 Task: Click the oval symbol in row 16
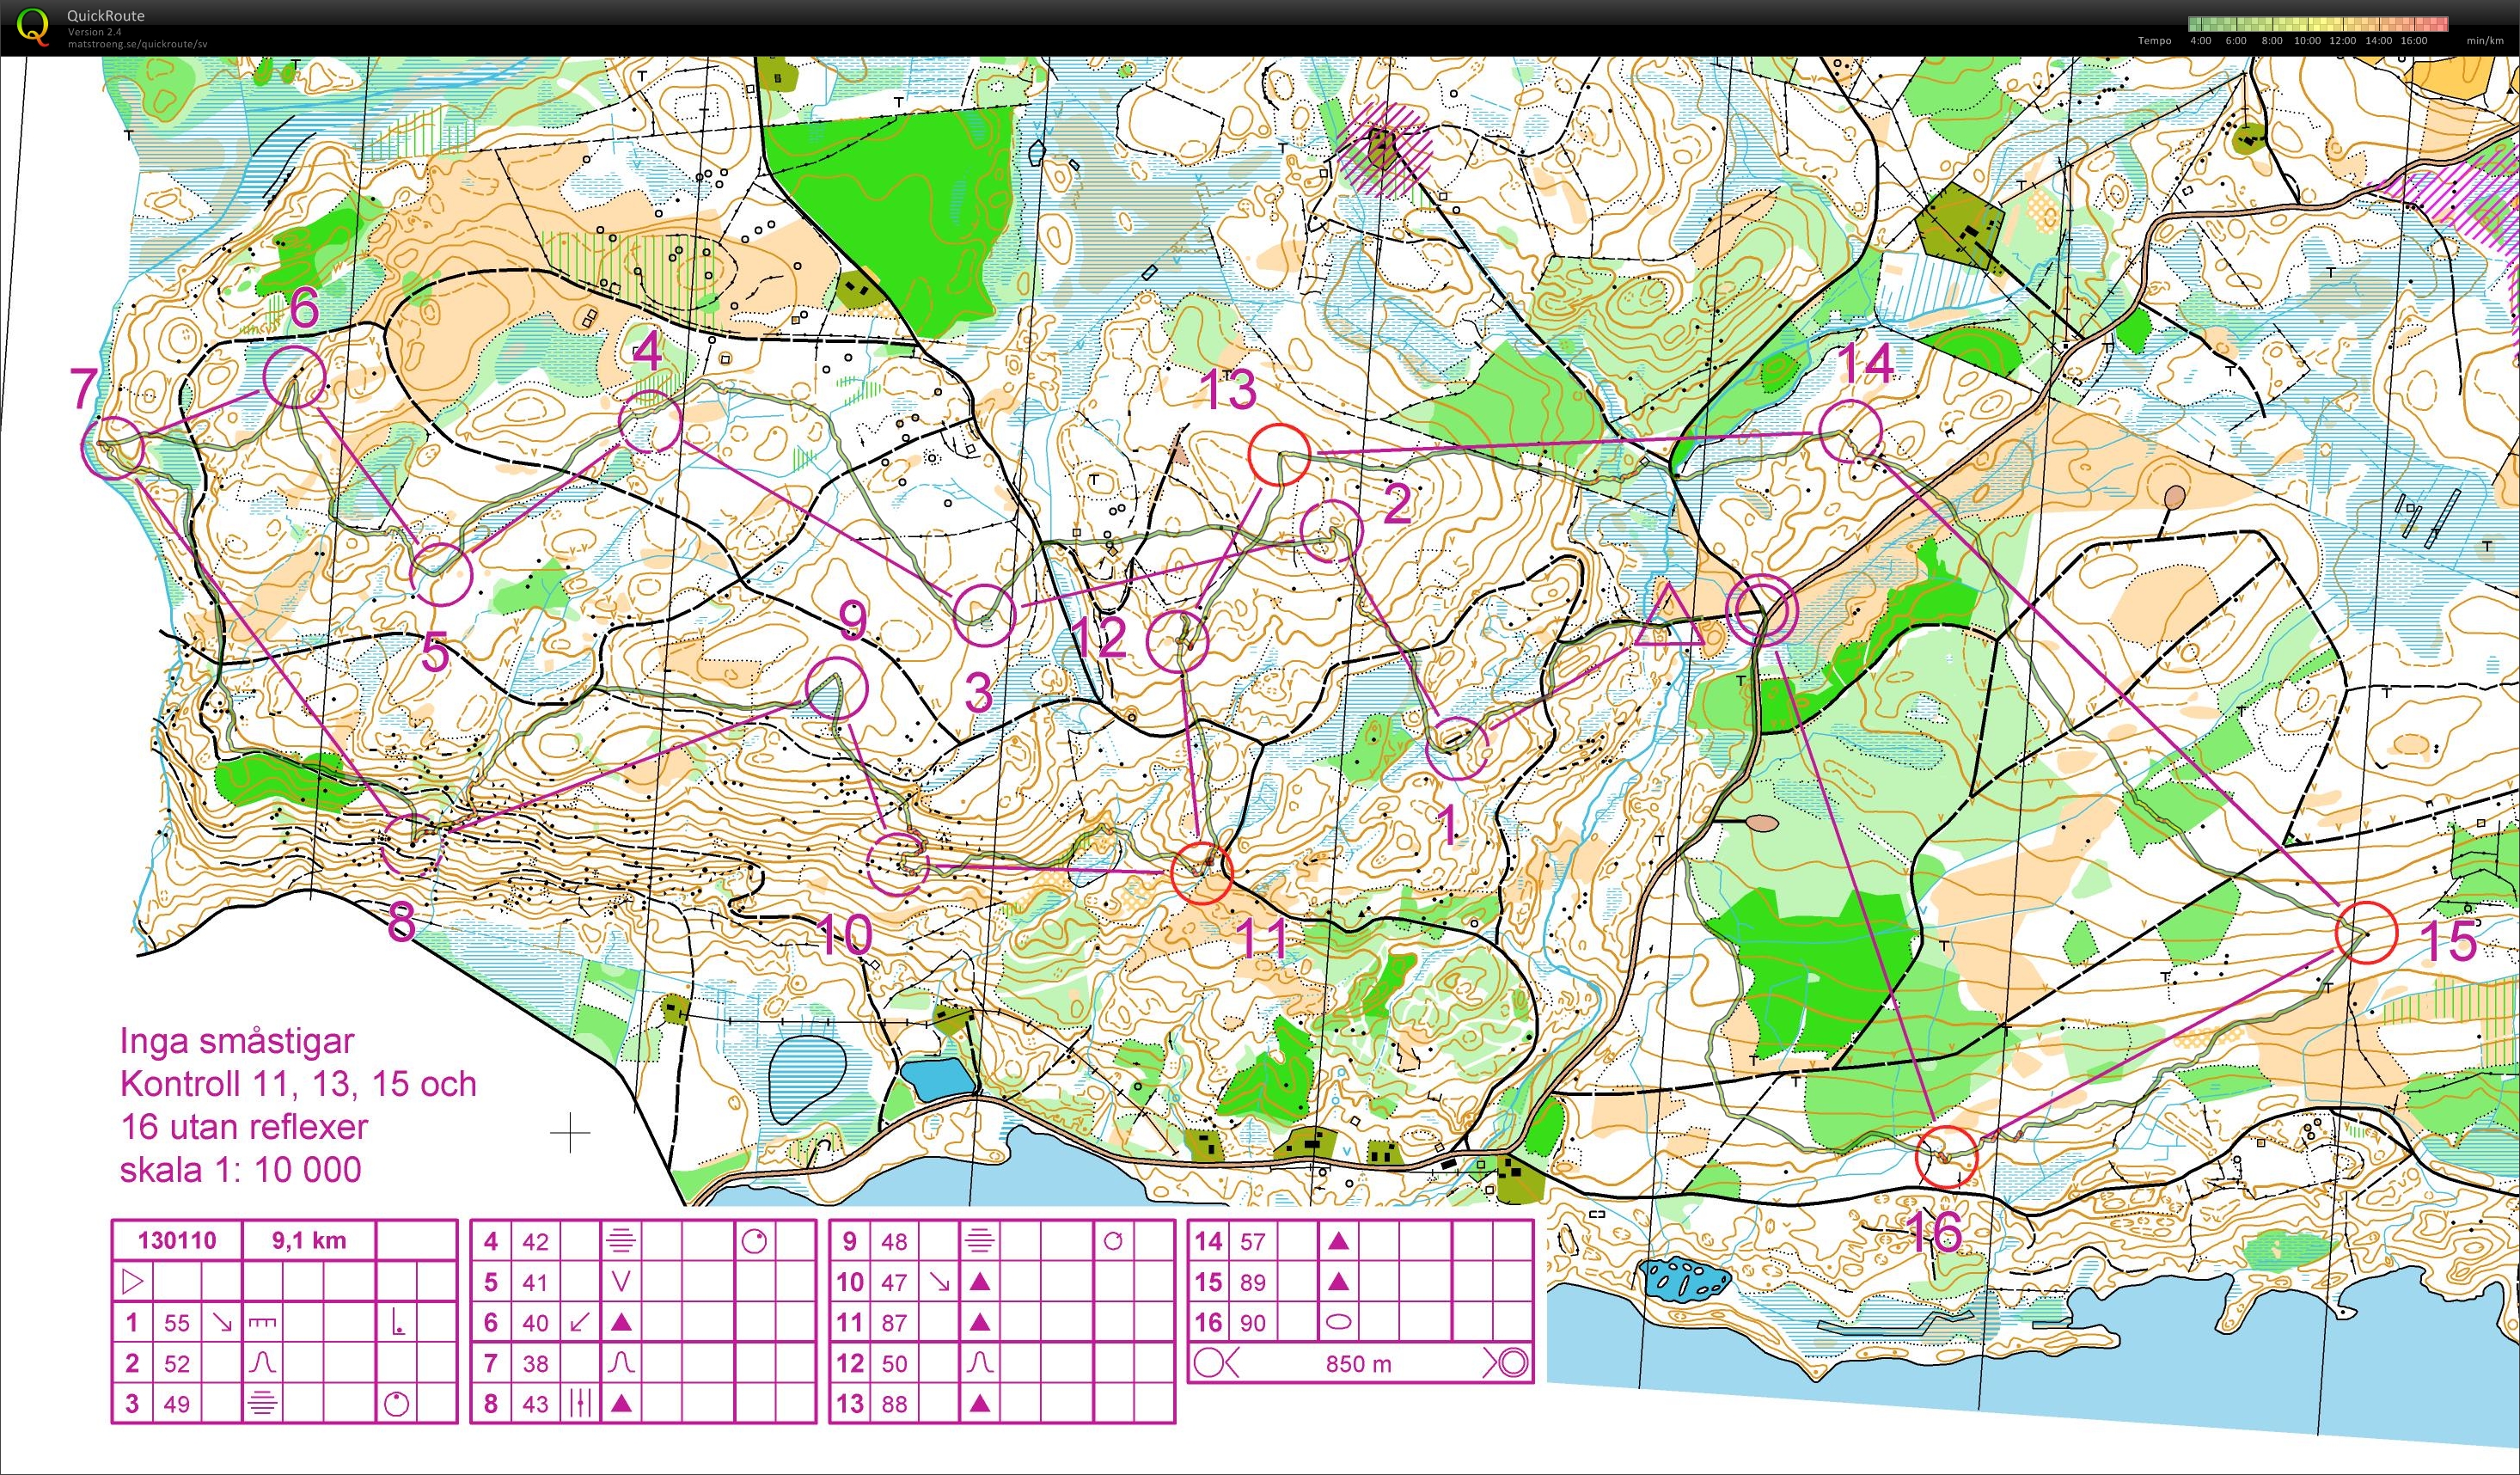pos(1339,1322)
